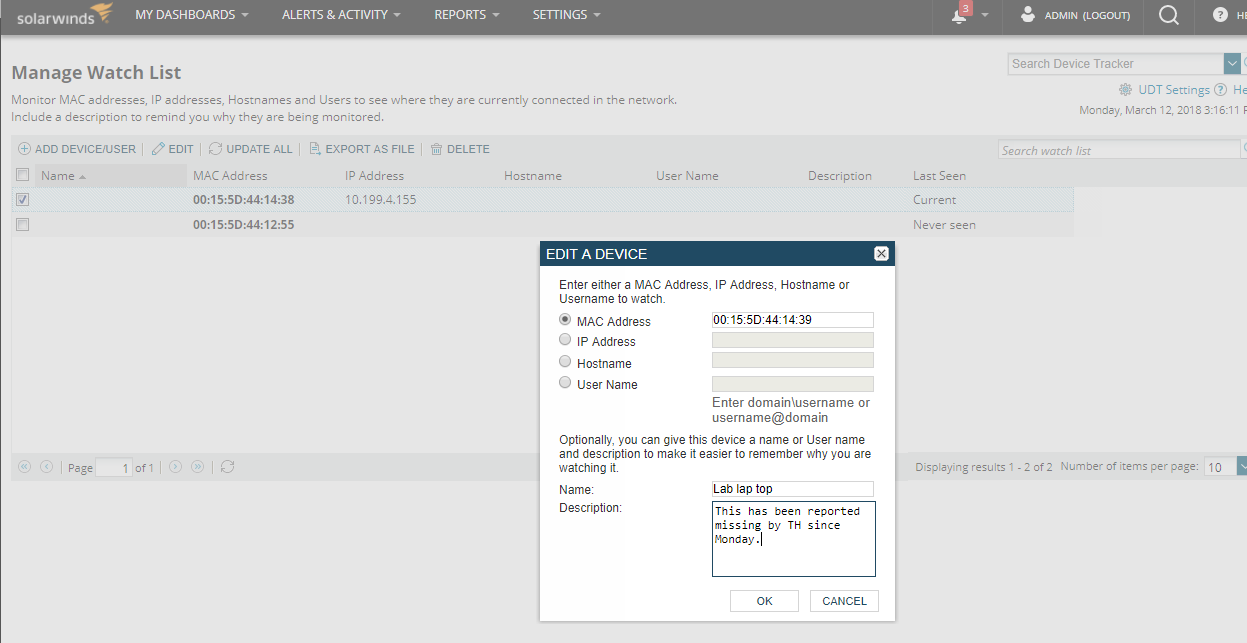
Task: Open the Alerts & Activity dropdown
Action: (x=341, y=15)
